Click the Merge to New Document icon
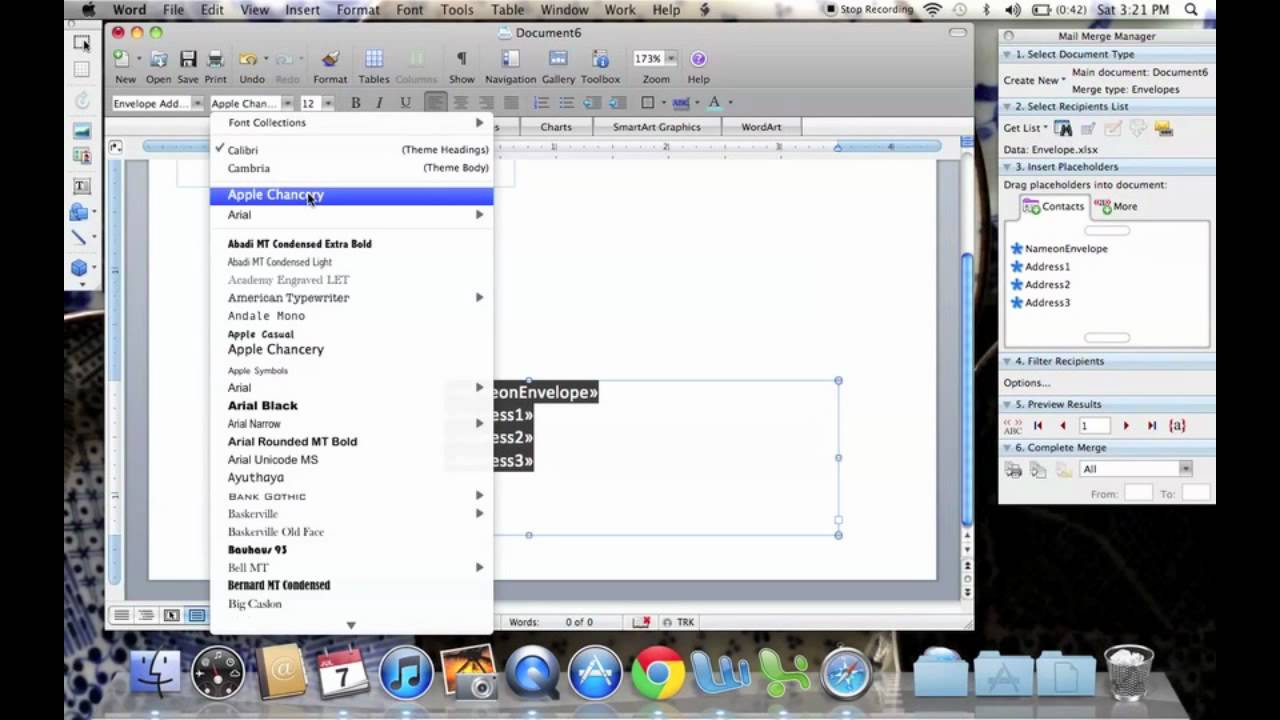The height and width of the screenshot is (720, 1280). [1039, 470]
